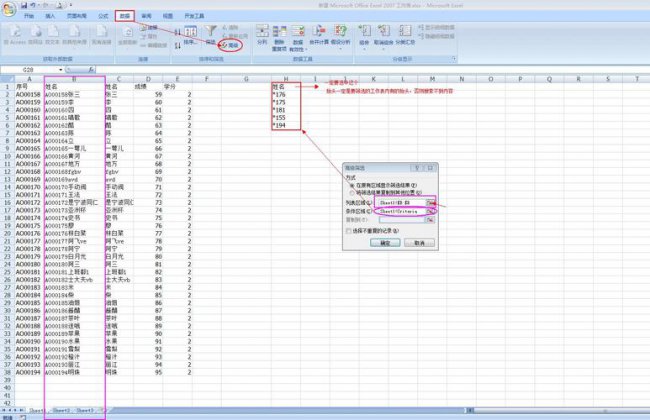Click the help question mark in filter dialog
650x420 pixels.
click(x=417, y=168)
